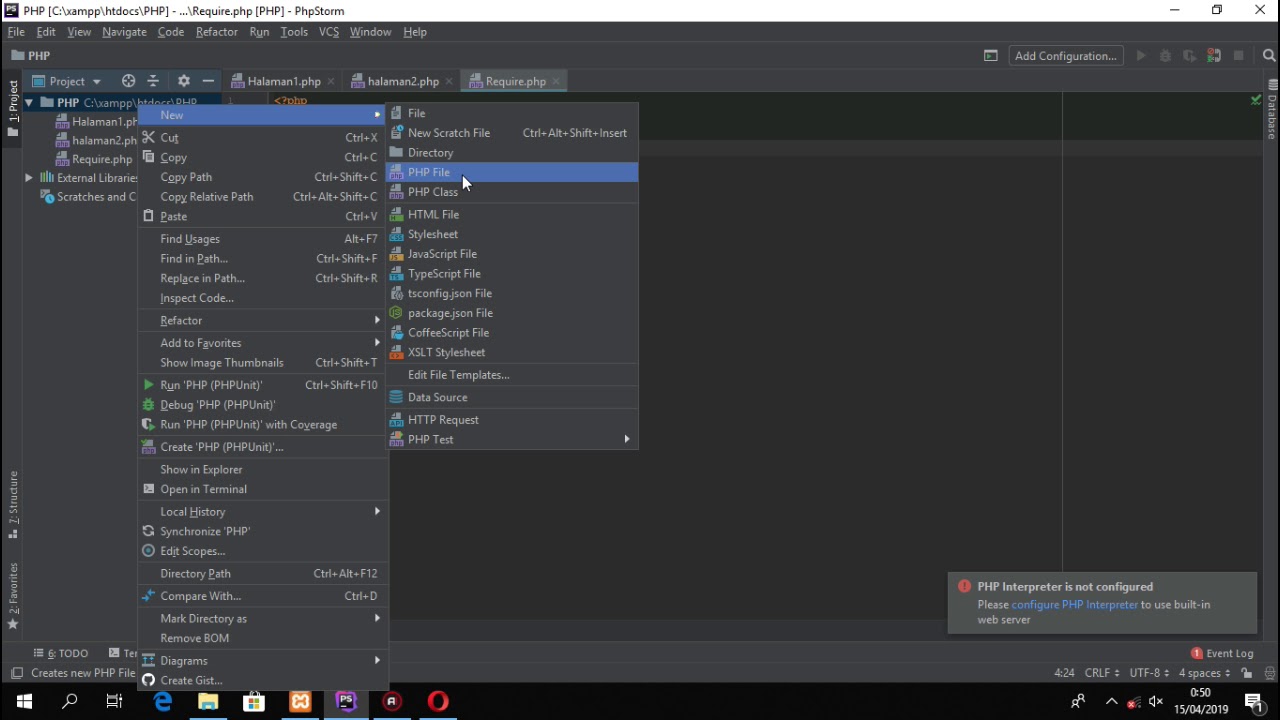The height and width of the screenshot is (720, 1280).
Task: Open the Tools menu in menu bar
Action: click(294, 32)
